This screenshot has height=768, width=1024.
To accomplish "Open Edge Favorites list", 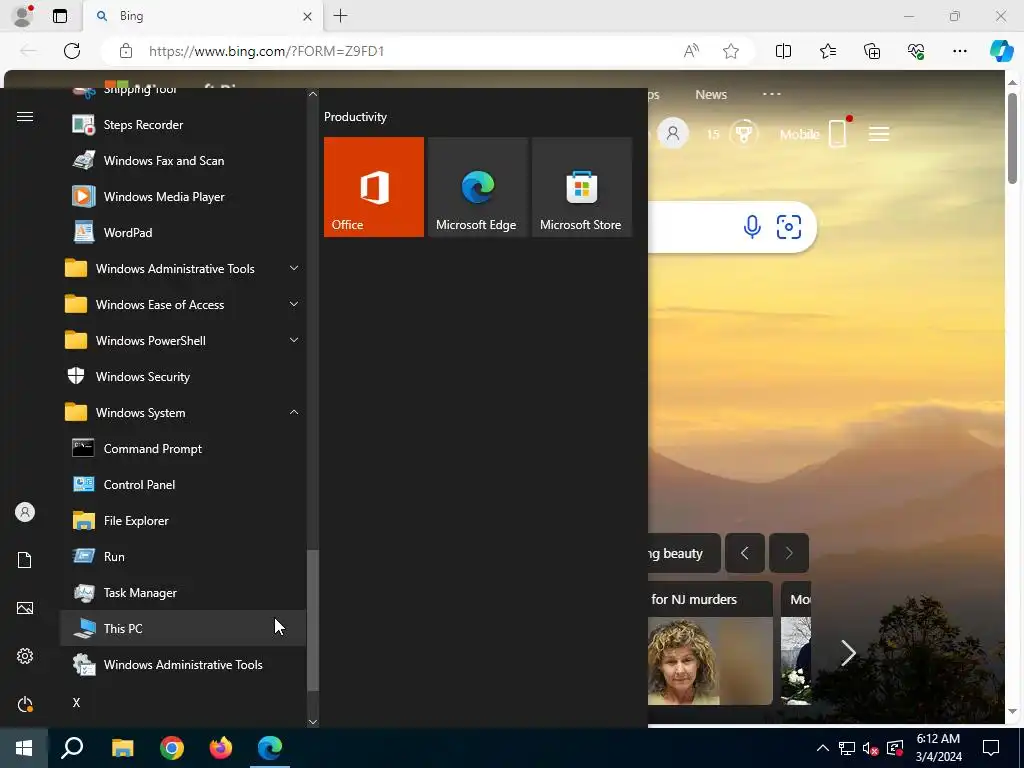I will [827, 51].
